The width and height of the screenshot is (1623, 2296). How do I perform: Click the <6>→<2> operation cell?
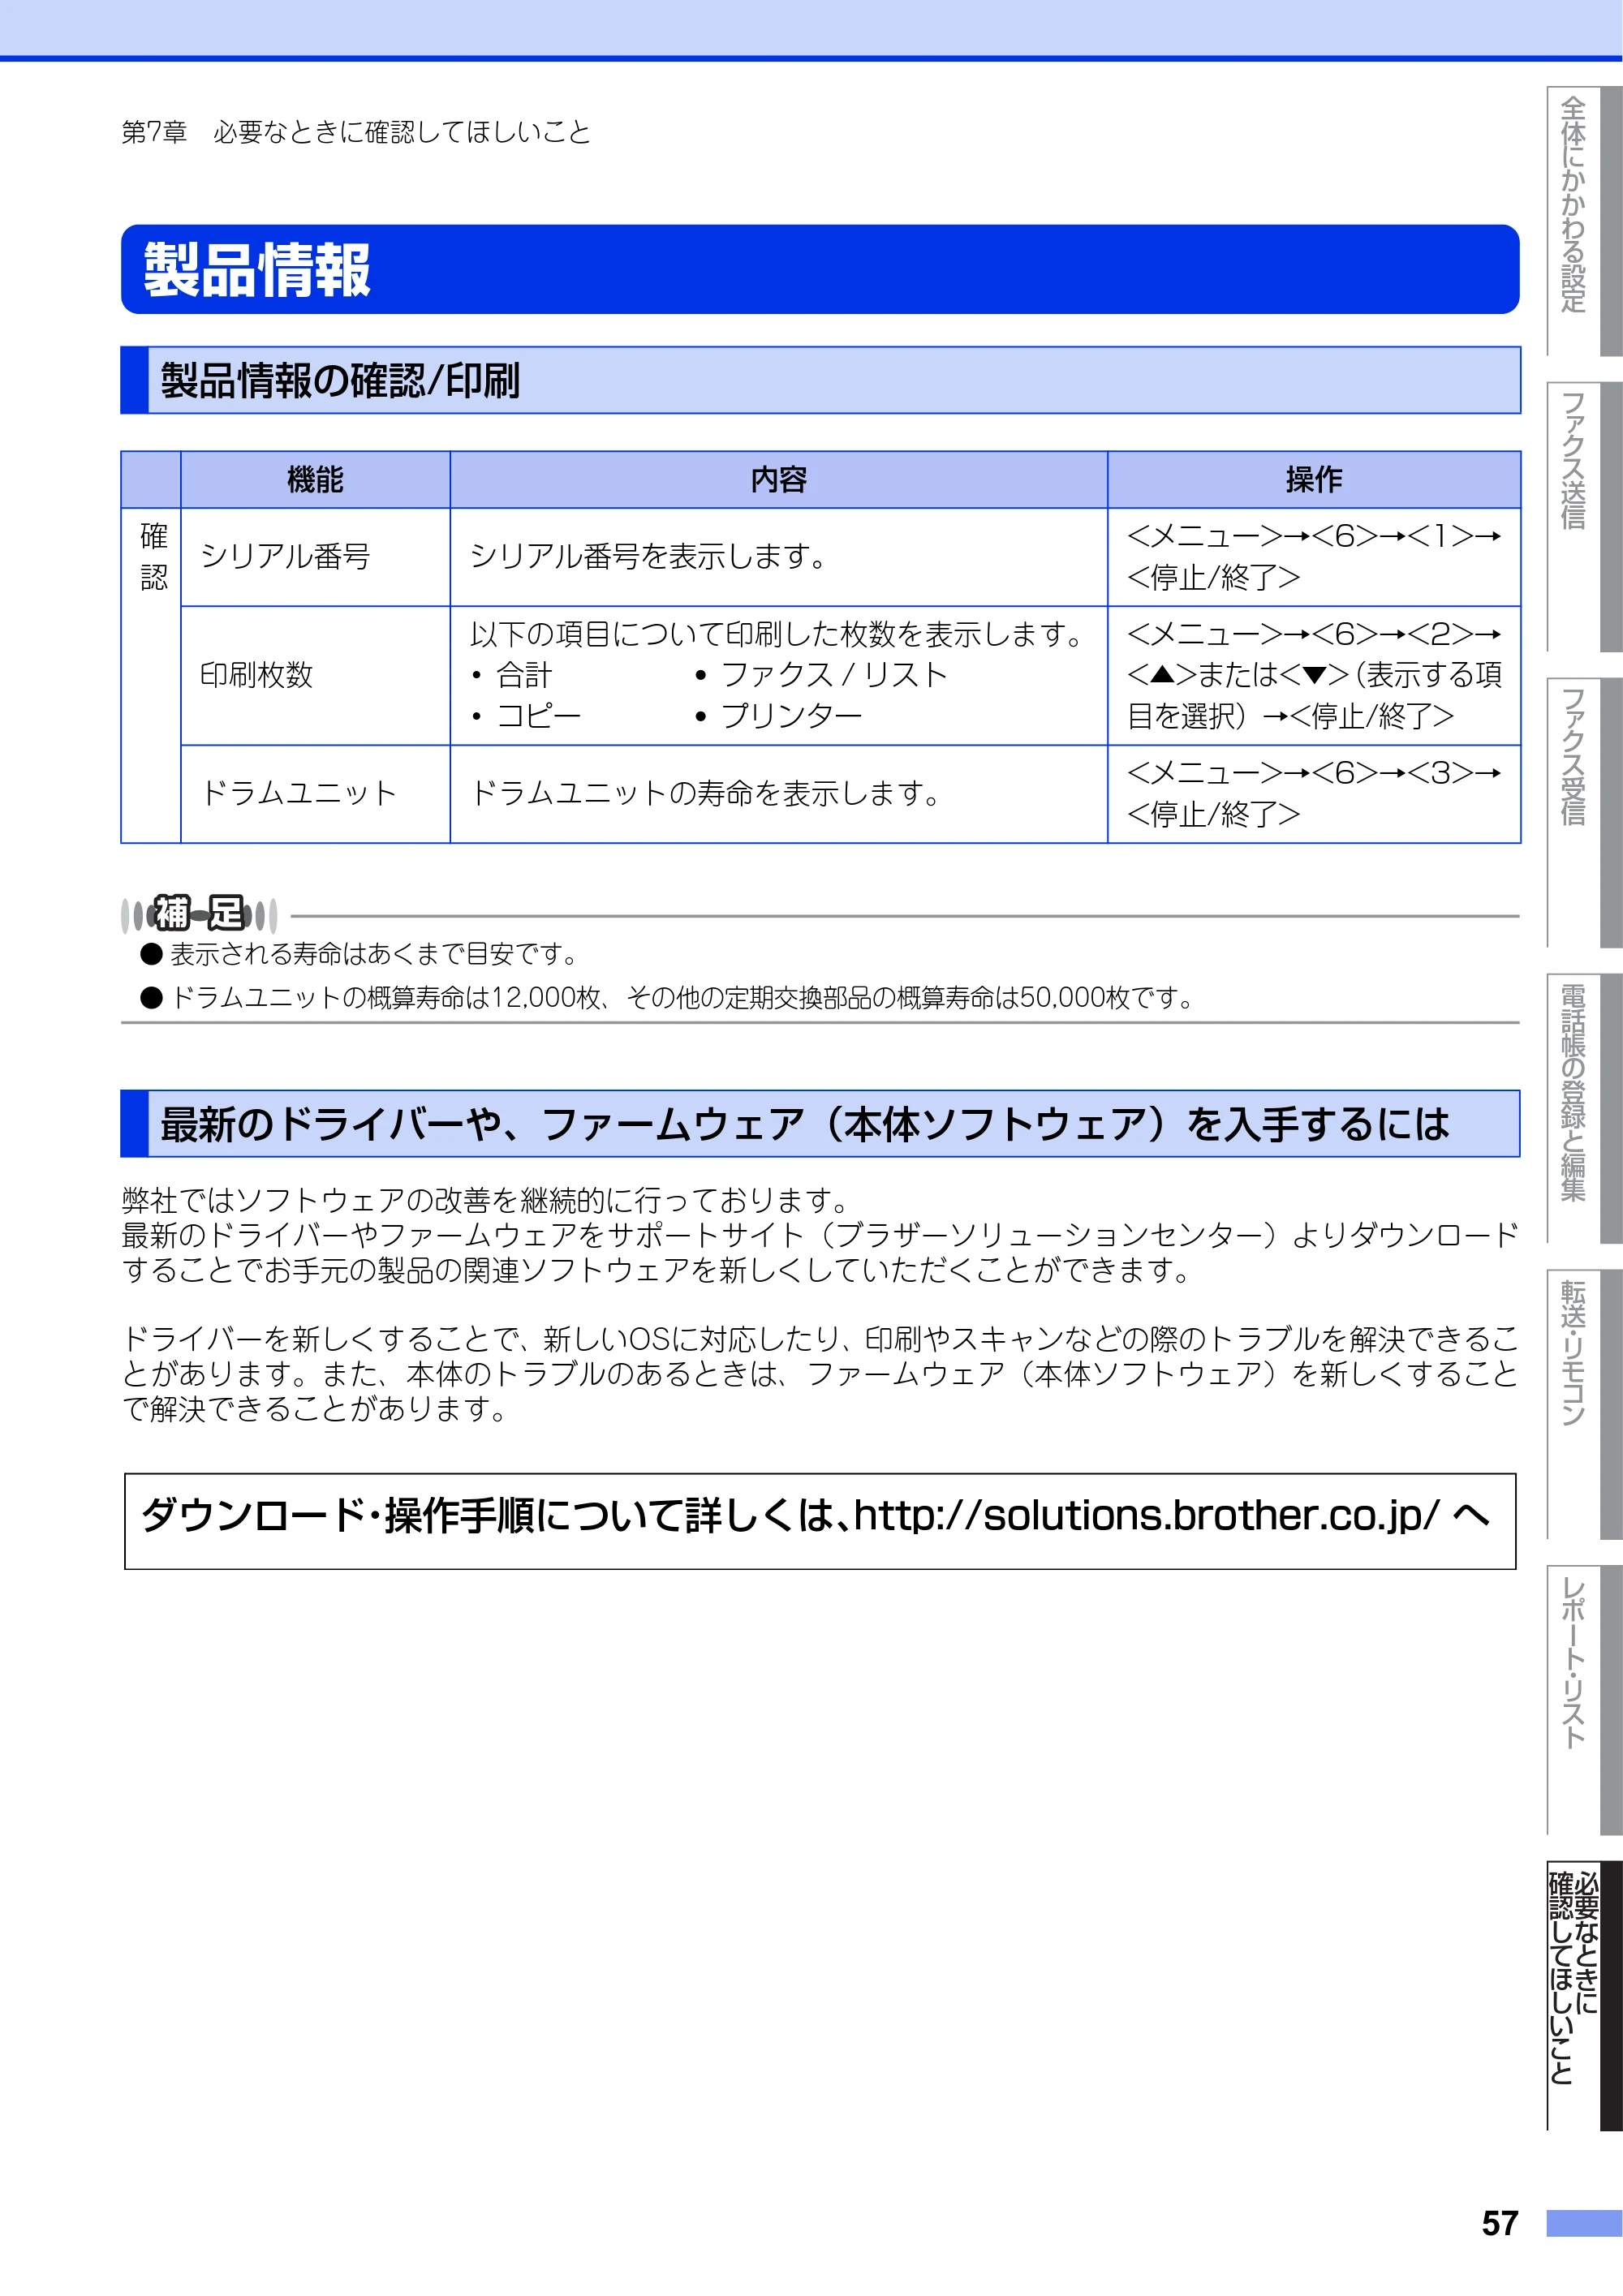1314,676
